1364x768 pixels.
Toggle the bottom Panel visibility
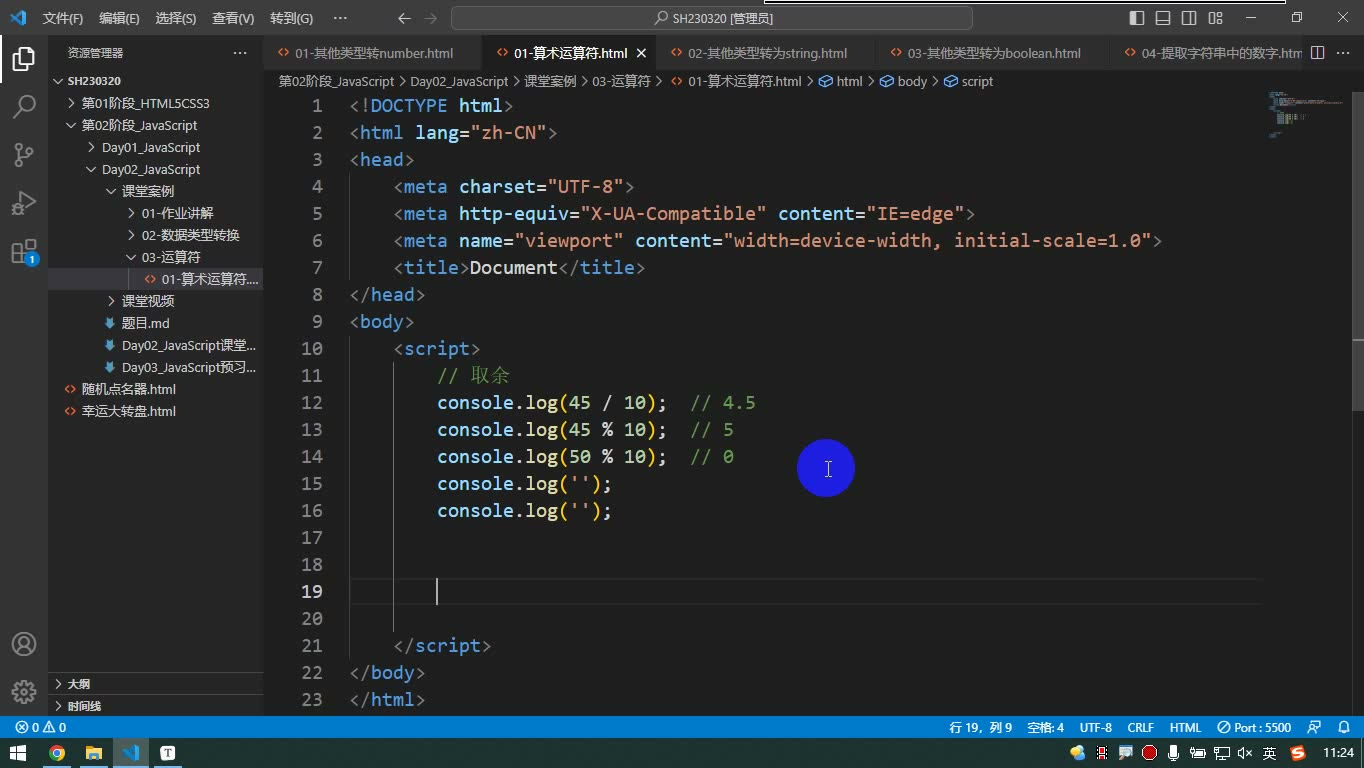(x=1163, y=18)
